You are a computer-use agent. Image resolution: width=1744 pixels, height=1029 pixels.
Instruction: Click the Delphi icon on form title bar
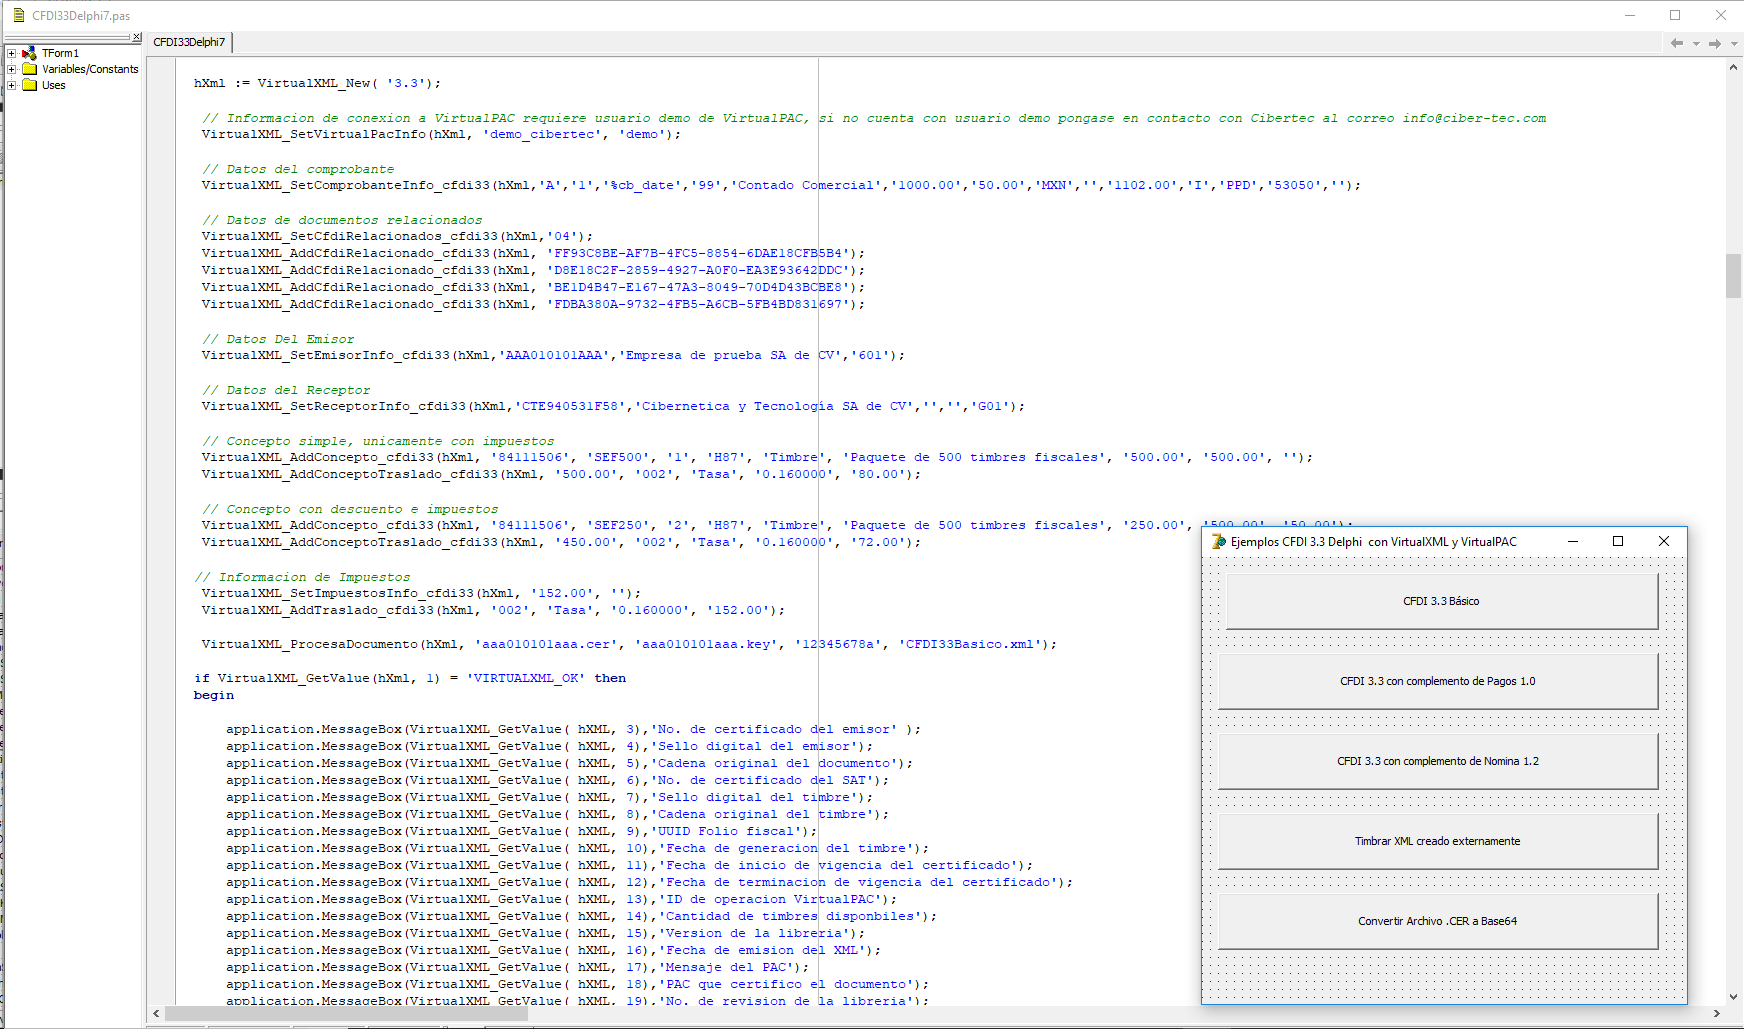point(1218,541)
